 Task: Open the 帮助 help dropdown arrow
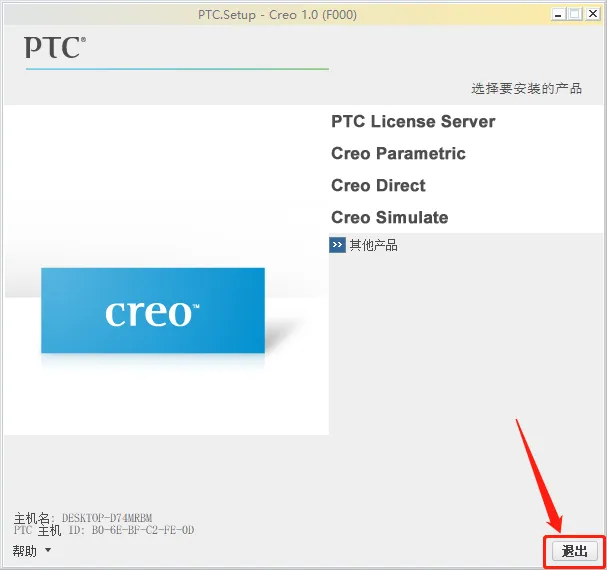point(48,549)
